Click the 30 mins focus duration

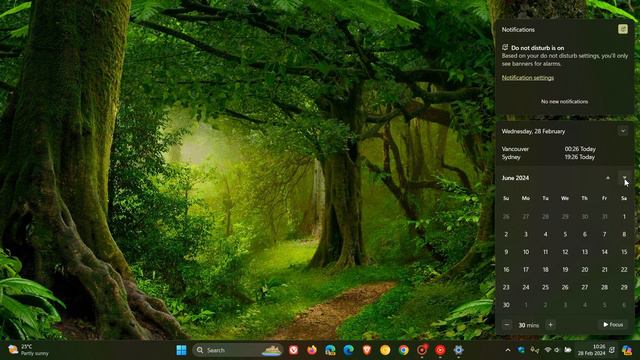point(529,325)
